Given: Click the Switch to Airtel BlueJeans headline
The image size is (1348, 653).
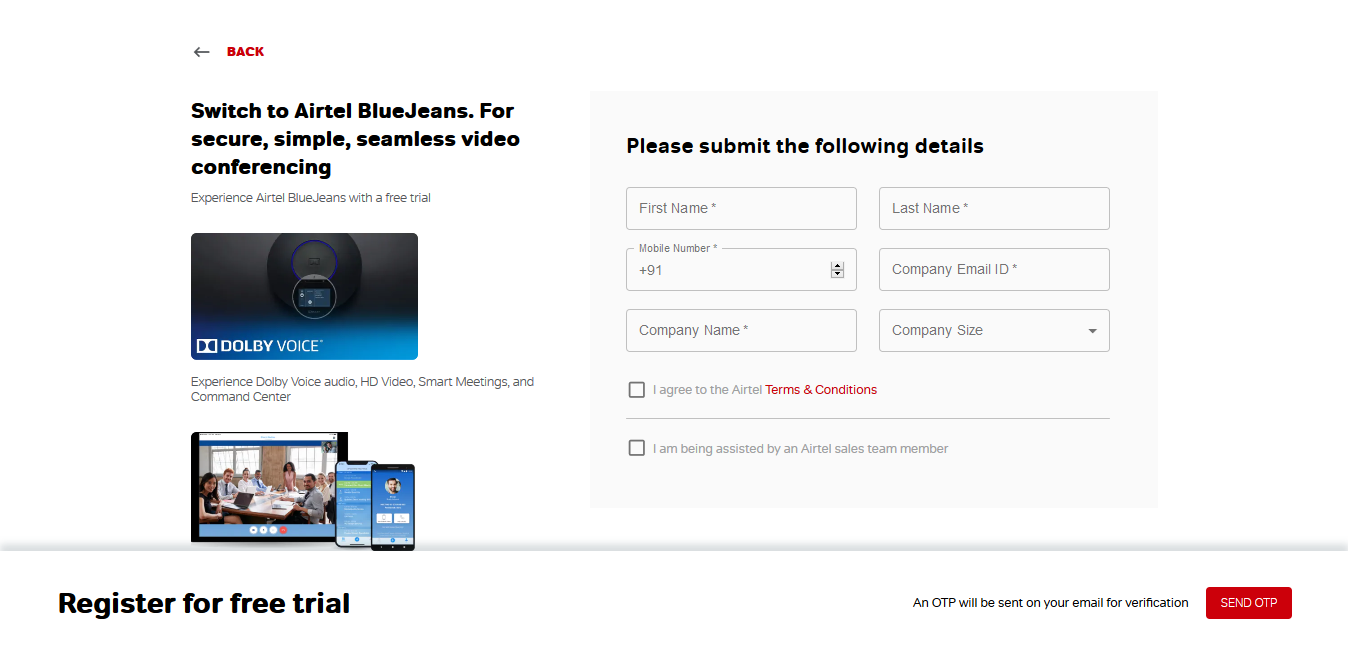Looking at the screenshot, I should (x=355, y=139).
